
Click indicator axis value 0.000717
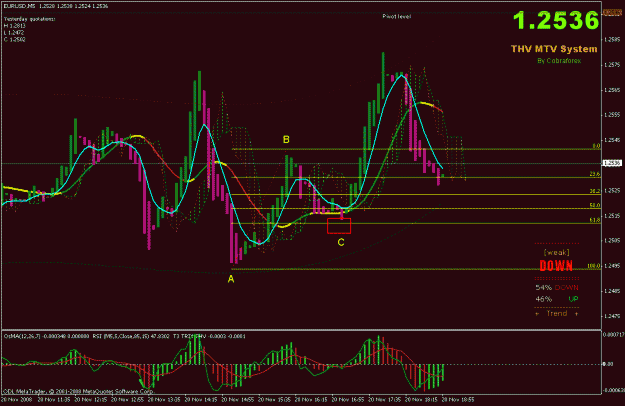point(613,335)
